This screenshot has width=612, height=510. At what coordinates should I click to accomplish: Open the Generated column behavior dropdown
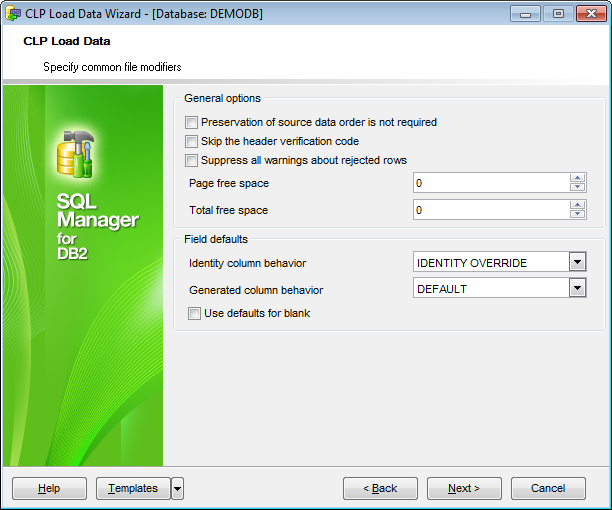tap(577, 289)
